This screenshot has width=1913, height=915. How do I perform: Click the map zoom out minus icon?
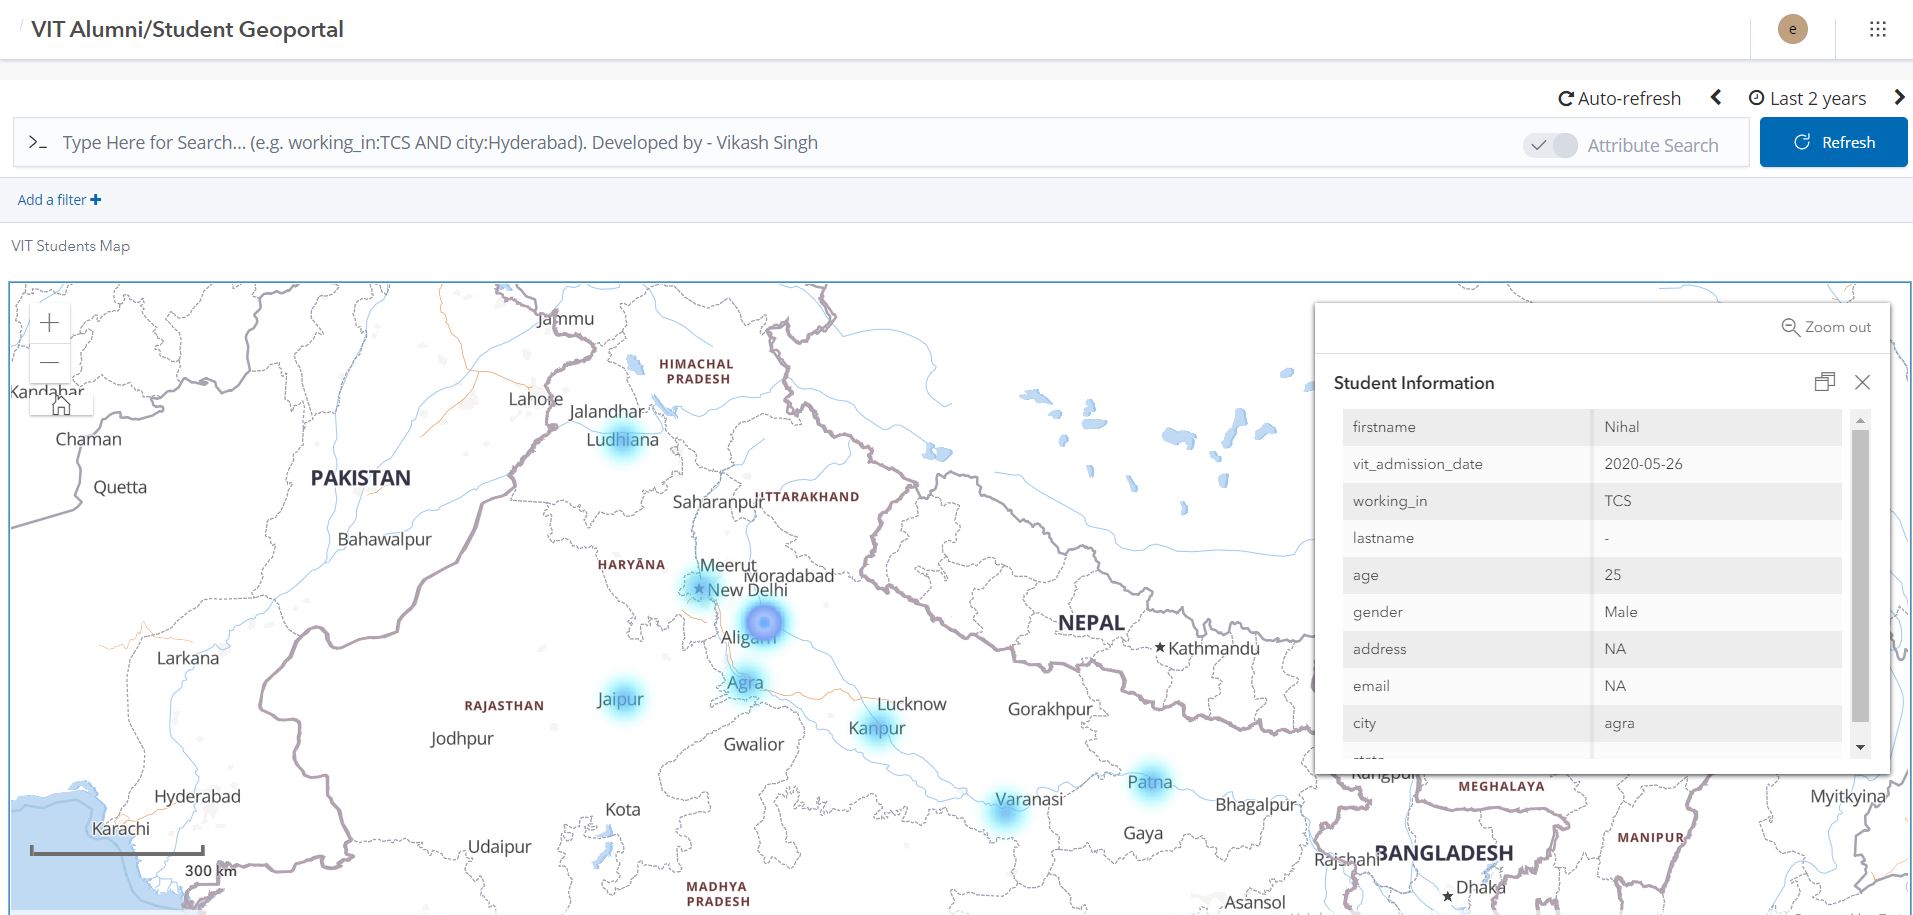48,362
